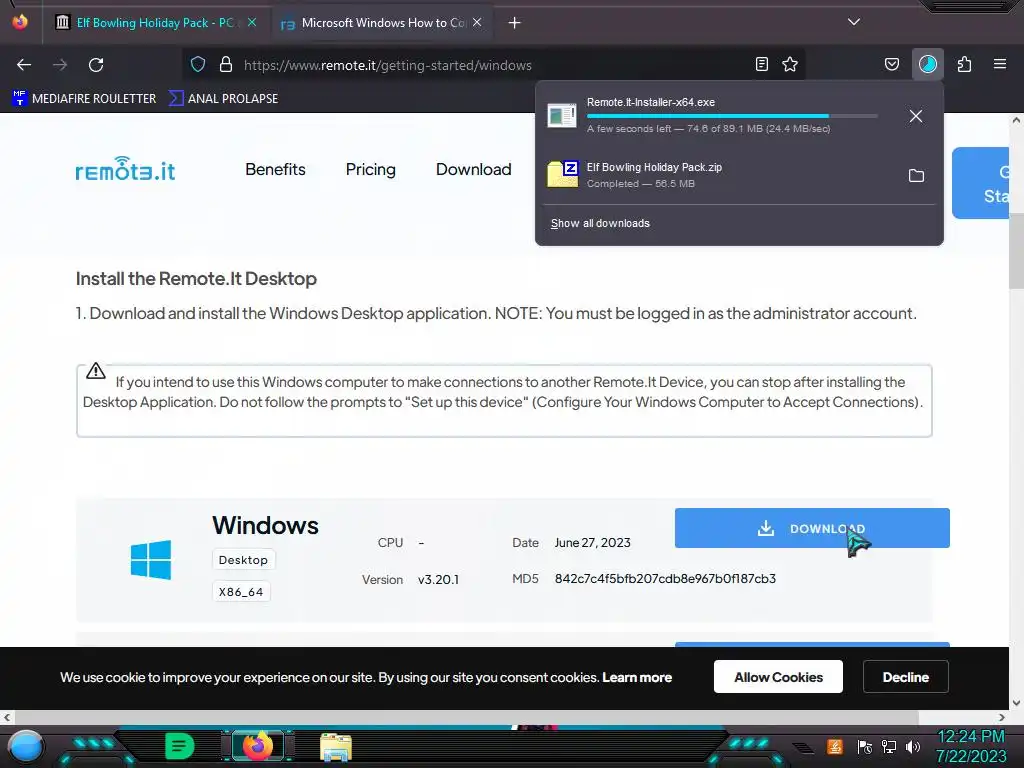
Task: Click the scroll right arrow
Action: pos(1002,717)
